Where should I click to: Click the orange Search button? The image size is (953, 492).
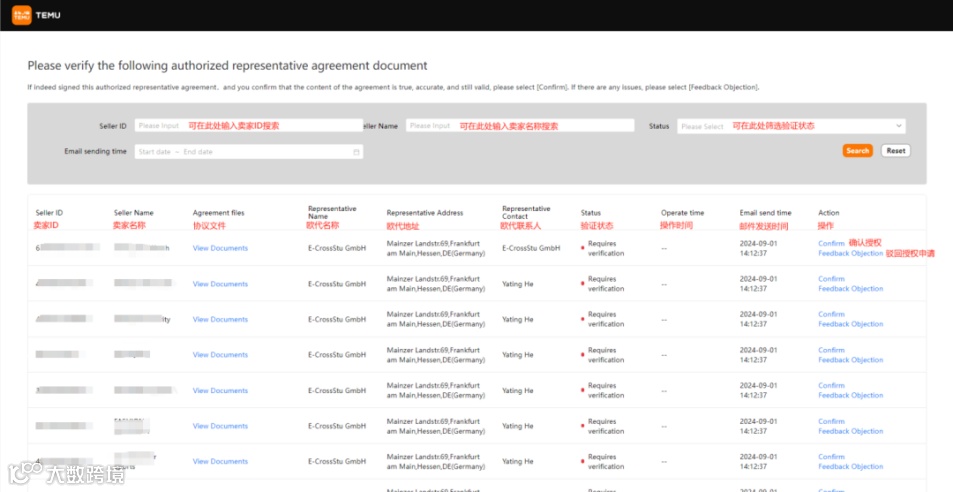(858, 151)
